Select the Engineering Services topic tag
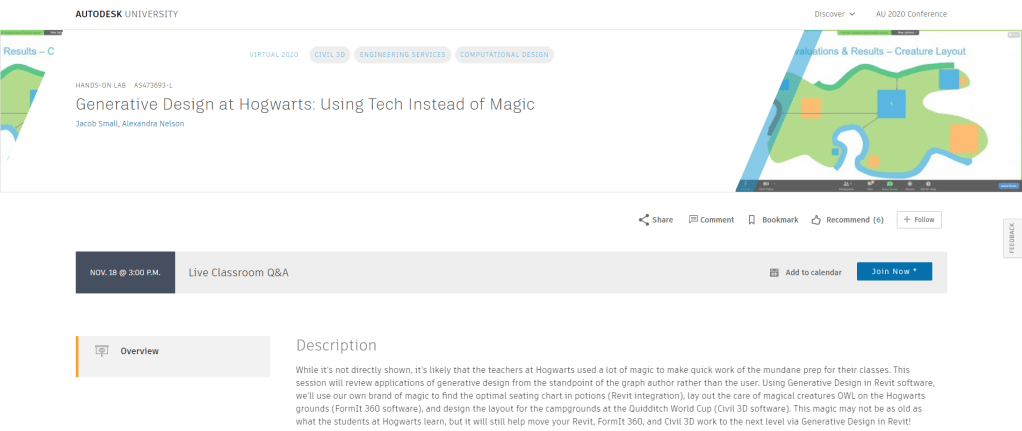 click(401, 55)
